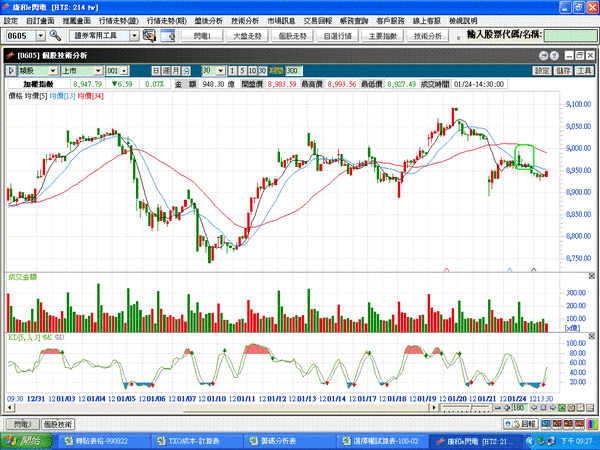Click the safely remove hardware tray icon
Image resolution: width=600 pixels, height=450 pixels.
pos(541,441)
